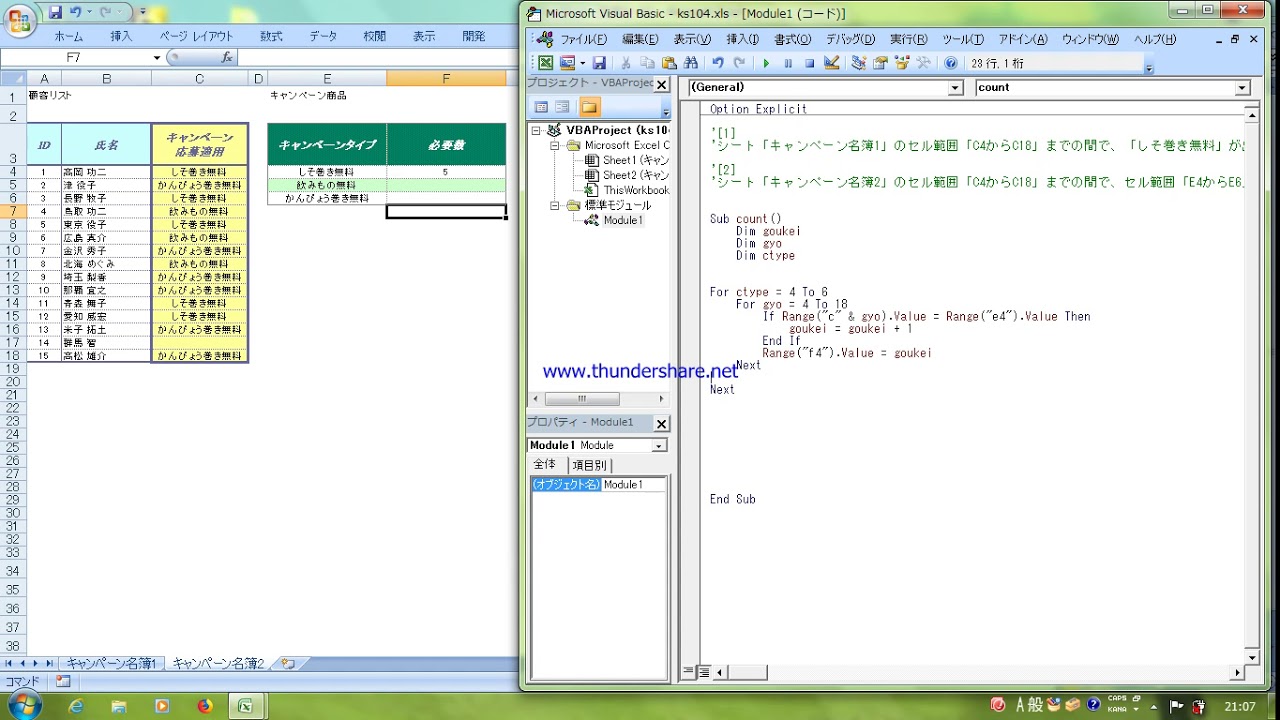Switch to the キャンペーン名簿1 sheet tab

coord(111,664)
